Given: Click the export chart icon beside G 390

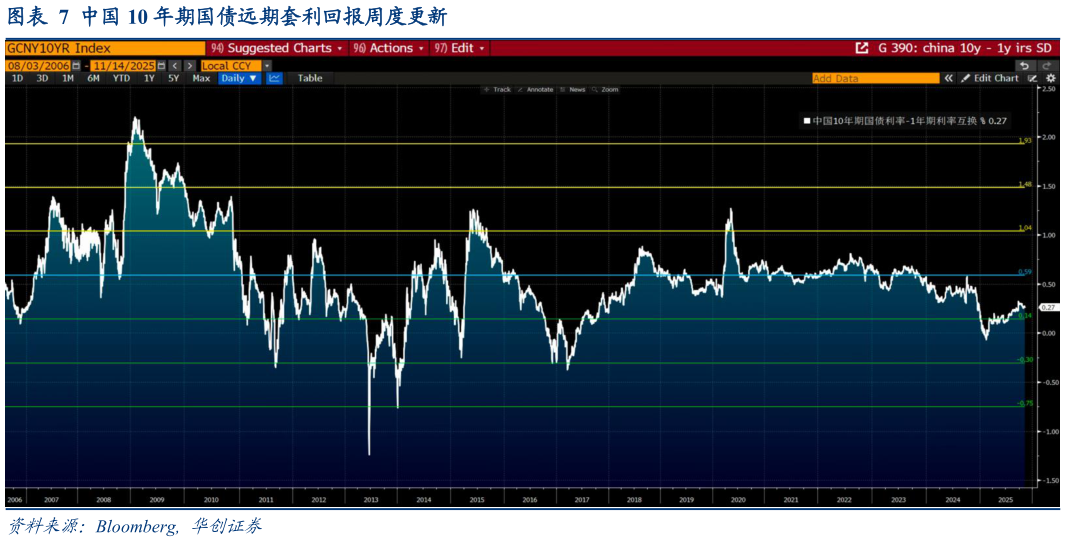Looking at the screenshot, I should [x=862, y=48].
